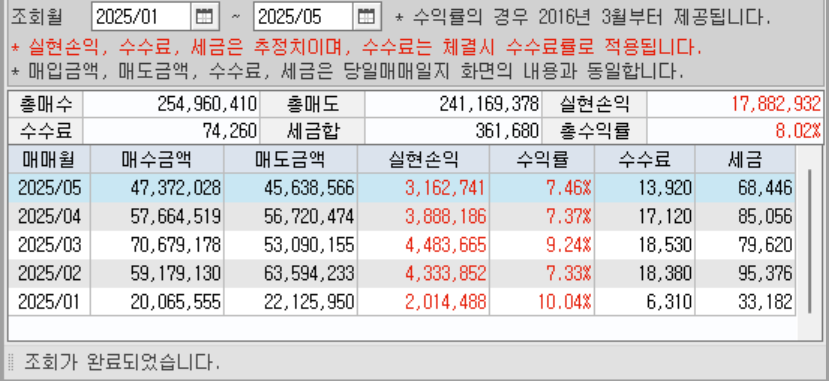Click the 조회월 label
This screenshot has width=829, height=381.
(x=37, y=17)
